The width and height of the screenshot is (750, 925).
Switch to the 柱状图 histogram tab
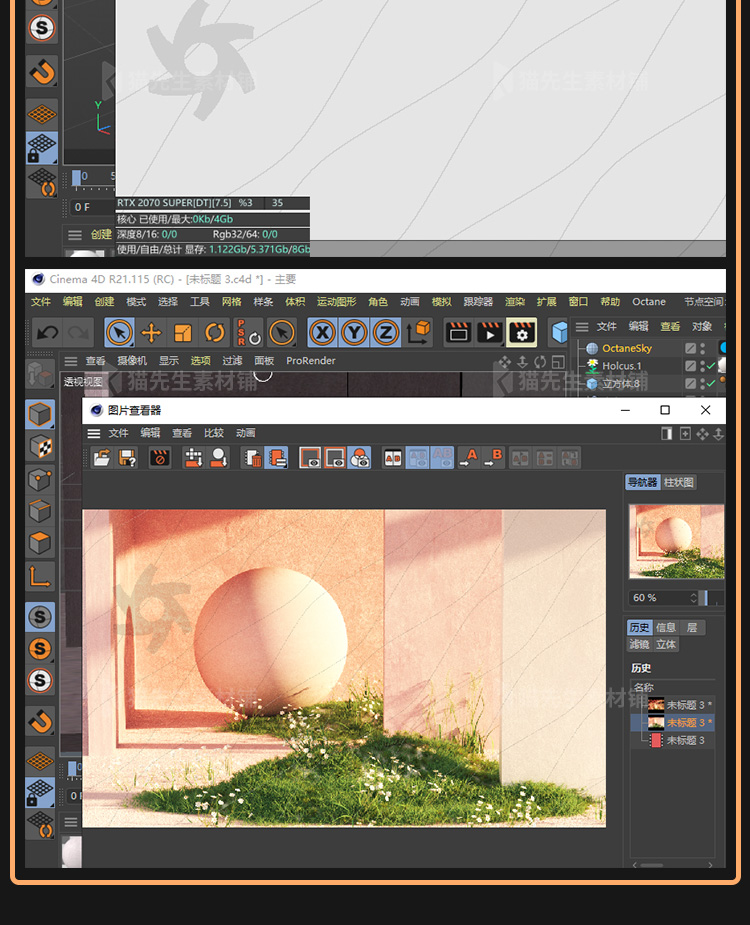pyautogui.click(x=680, y=482)
